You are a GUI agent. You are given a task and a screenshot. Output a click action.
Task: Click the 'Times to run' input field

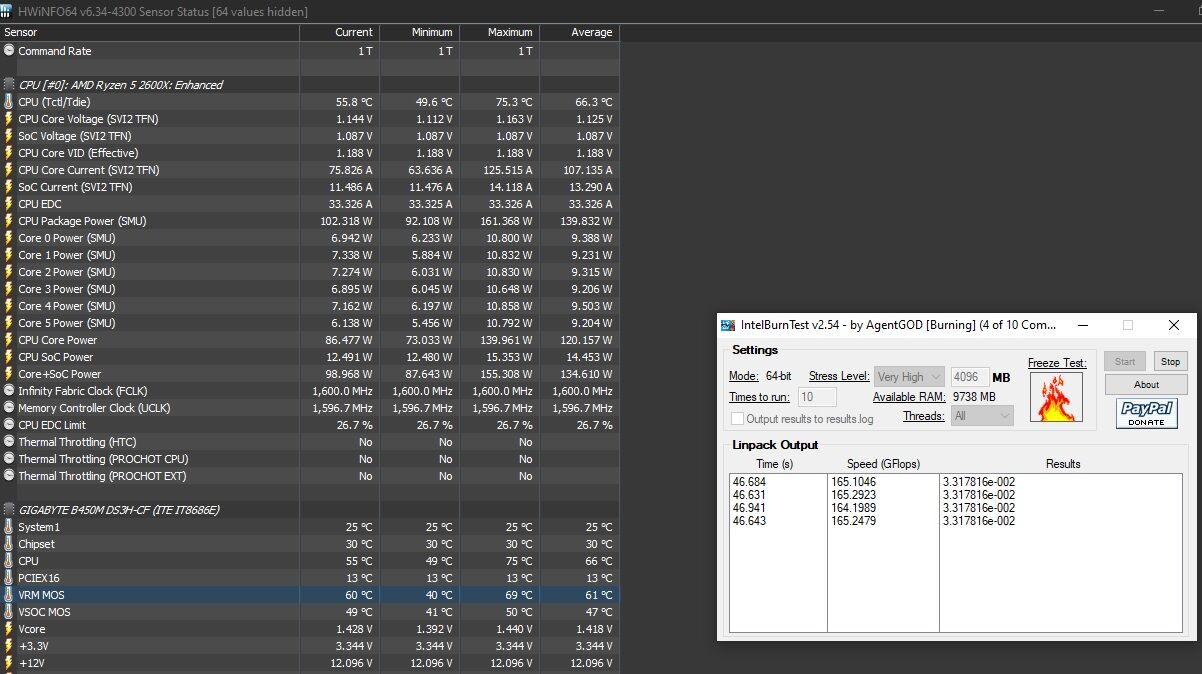tap(817, 397)
